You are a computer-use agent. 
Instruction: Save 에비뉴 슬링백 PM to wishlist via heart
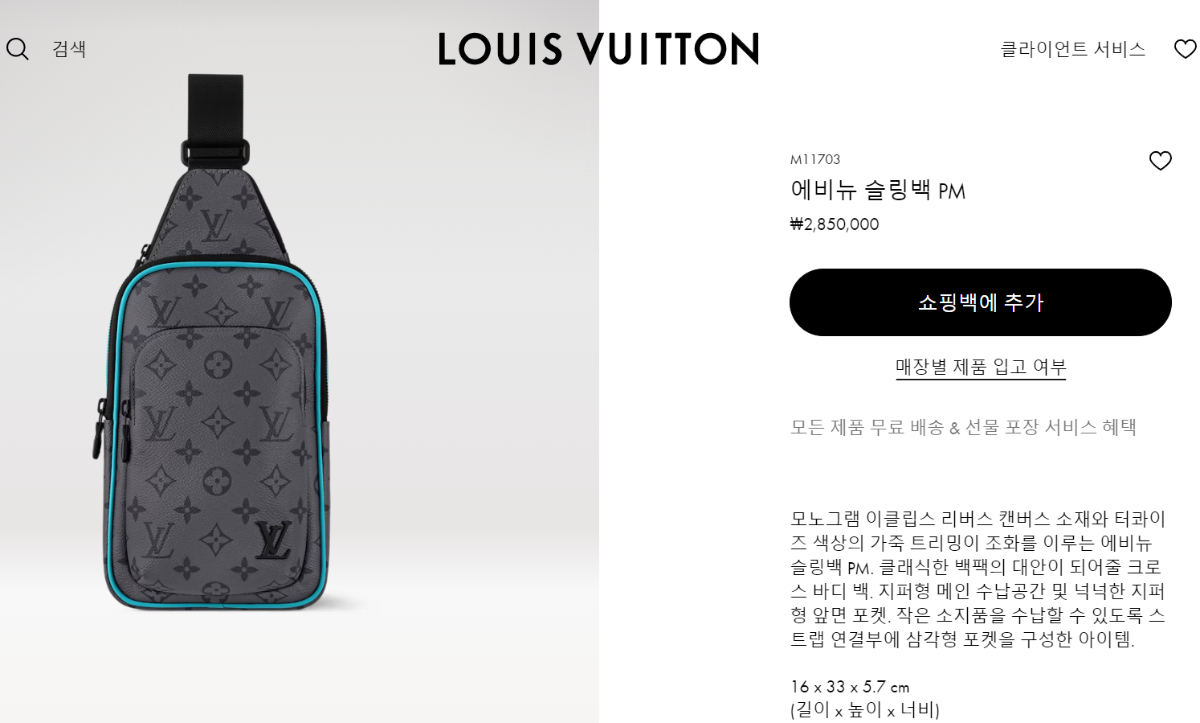pos(1160,160)
